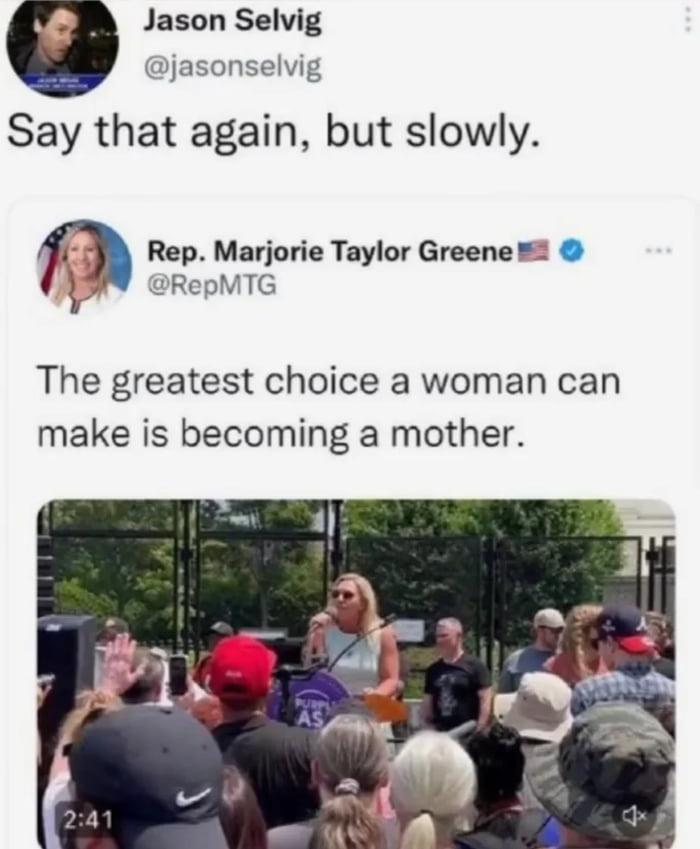Click the 2:41 video duration badge
This screenshot has height=849, width=700.
pos(88,819)
